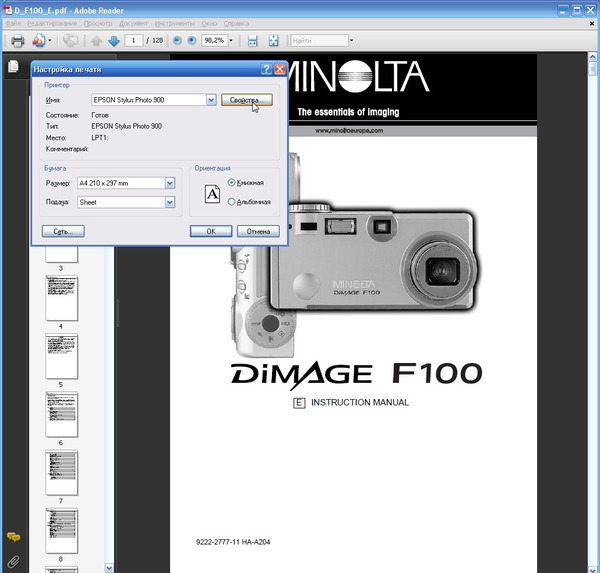Click the Найти search field
This screenshot has height=573, width=600.
[x=320, y=40]
